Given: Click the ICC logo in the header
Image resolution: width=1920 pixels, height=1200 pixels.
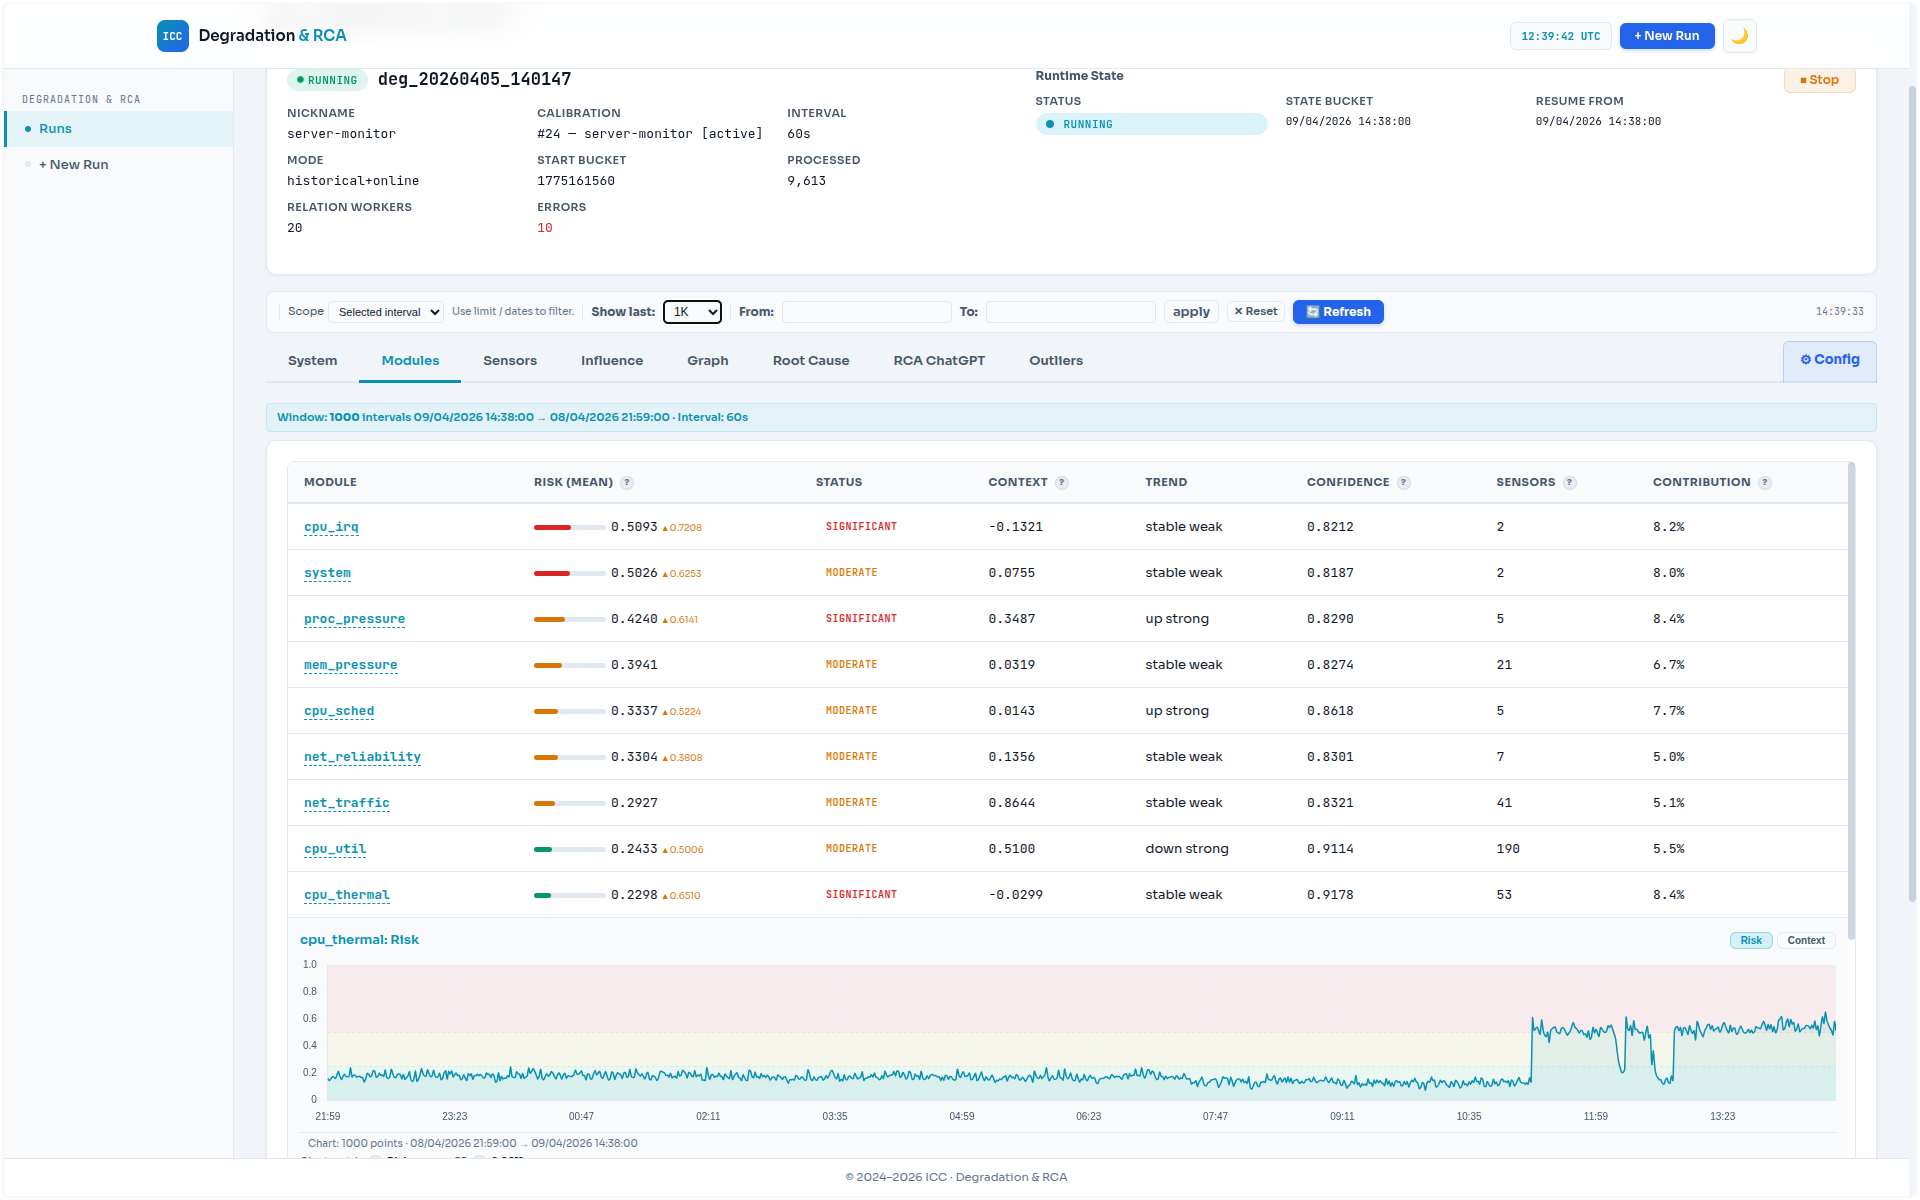Looking at the screenshot, I should point(172,35).
